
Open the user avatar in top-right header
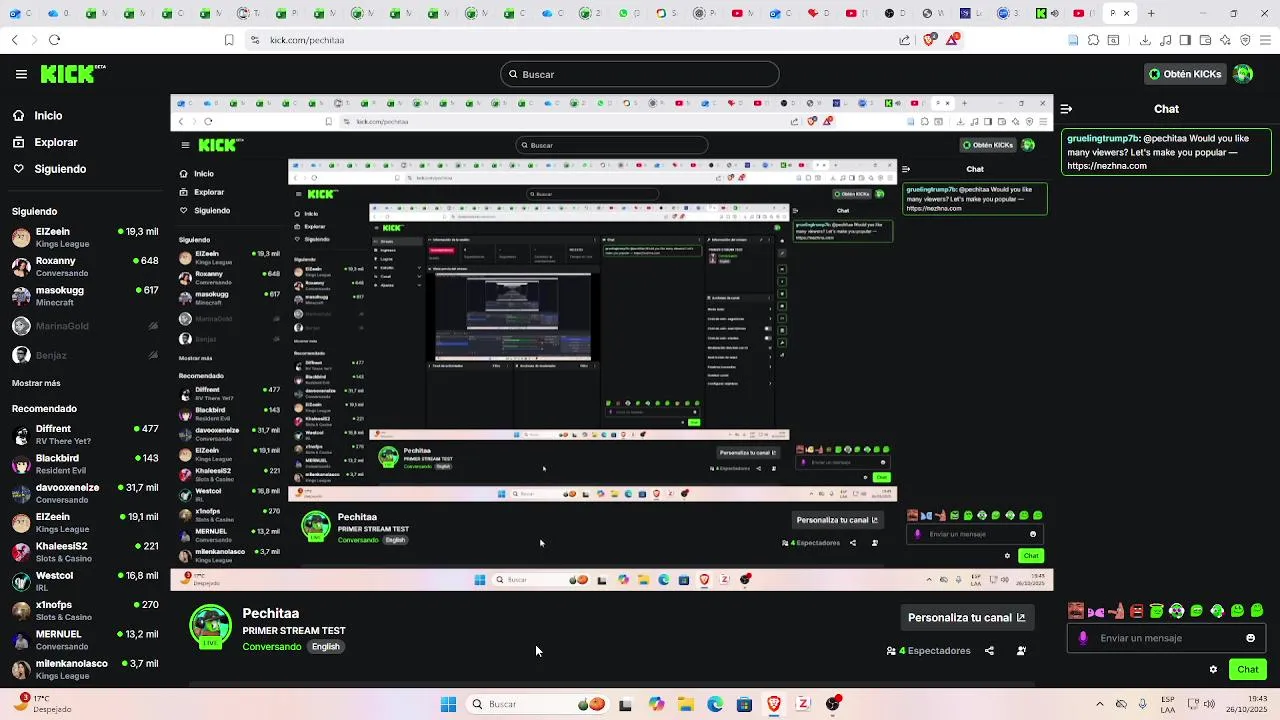(x=1243, y=74)
